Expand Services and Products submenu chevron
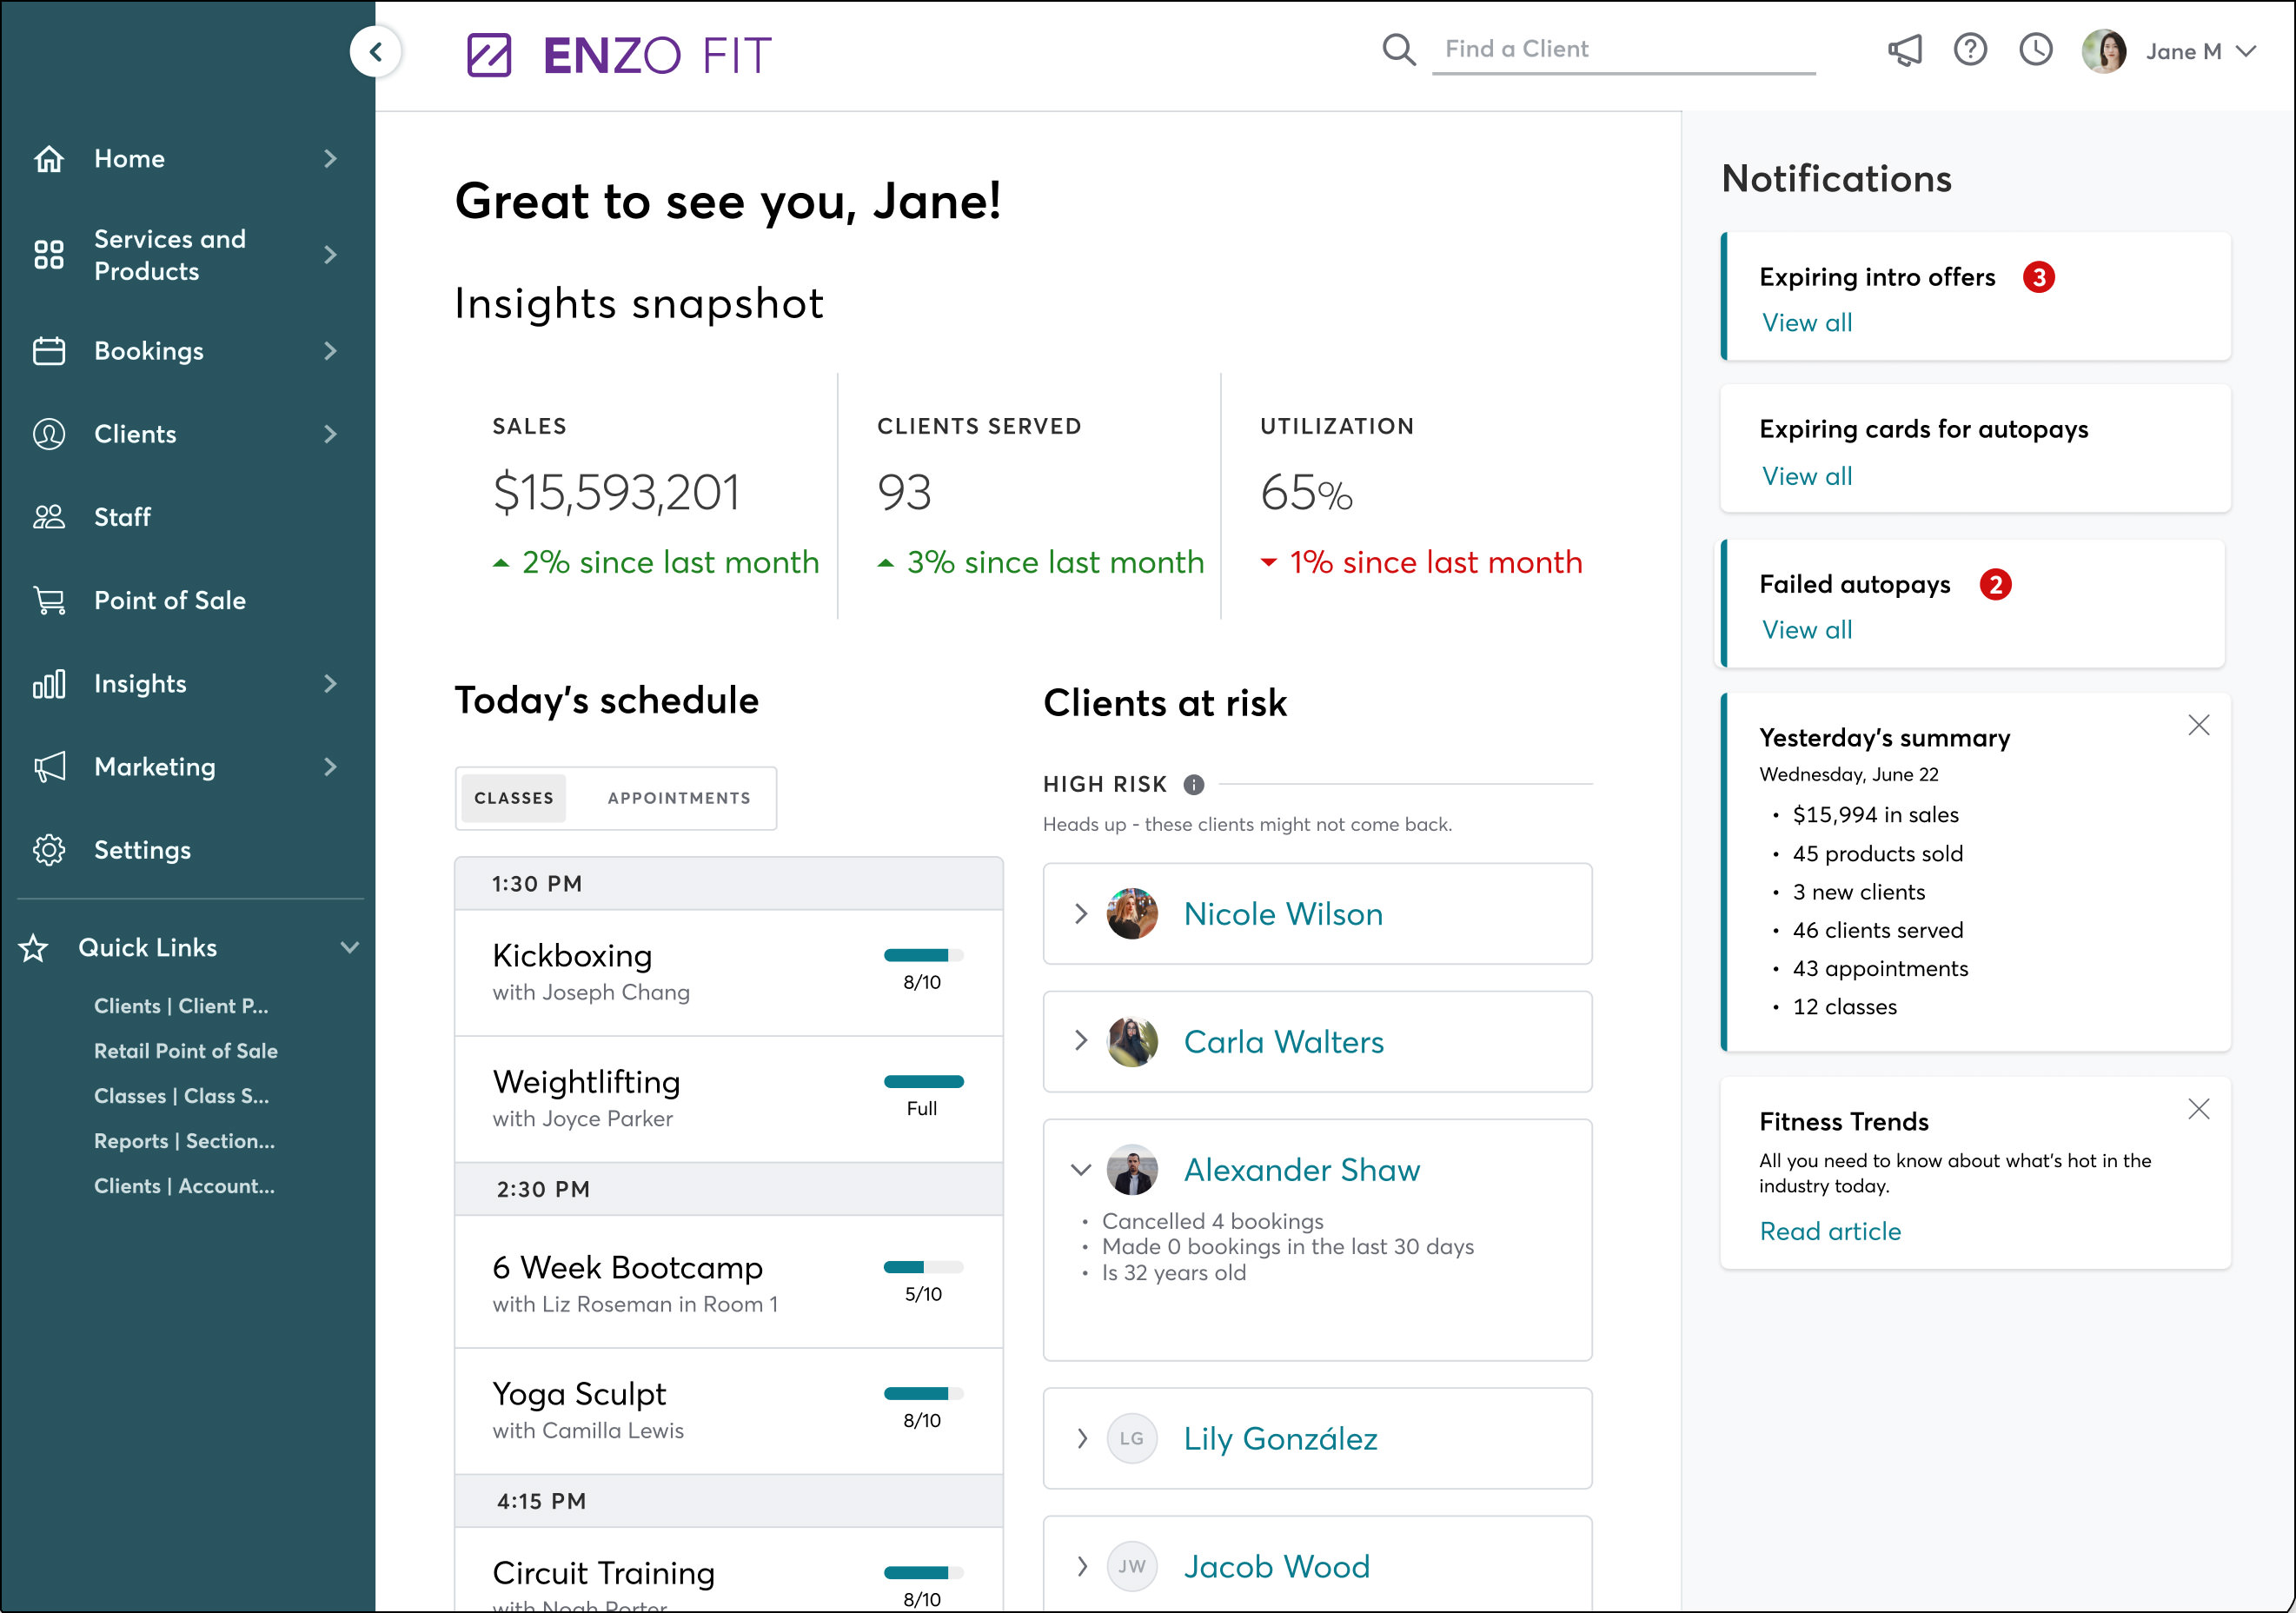2296x1613 pixels. (x=331, y=255)
